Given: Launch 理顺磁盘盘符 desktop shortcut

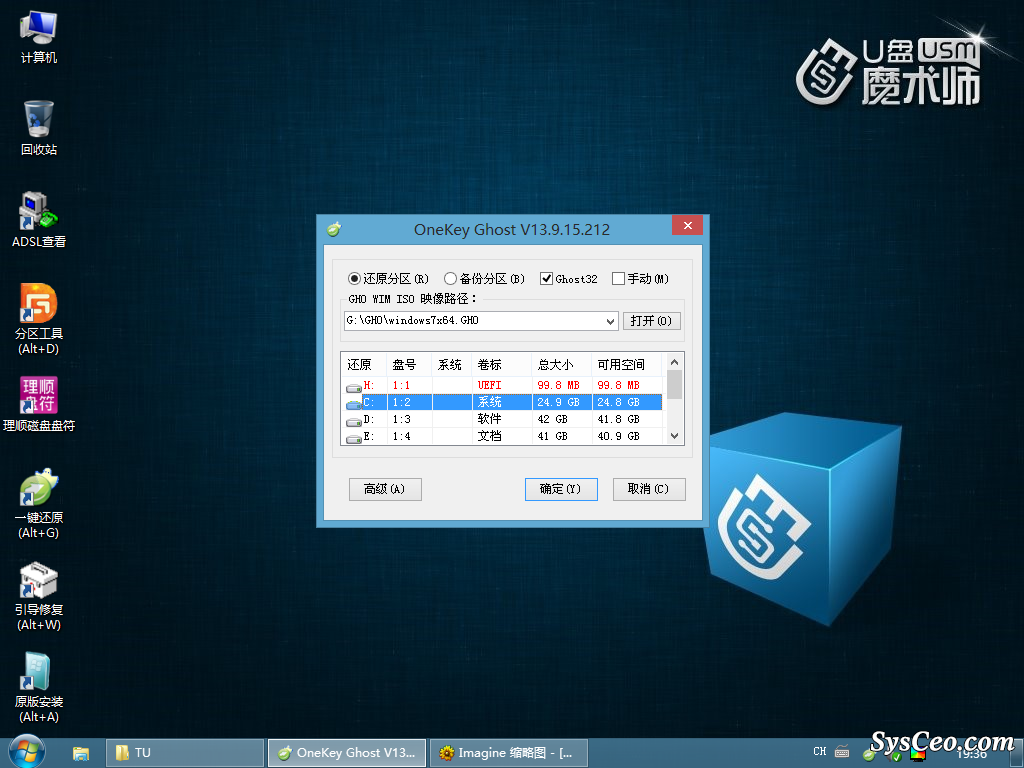Looking at the screenshot, I should click(39, 404).
